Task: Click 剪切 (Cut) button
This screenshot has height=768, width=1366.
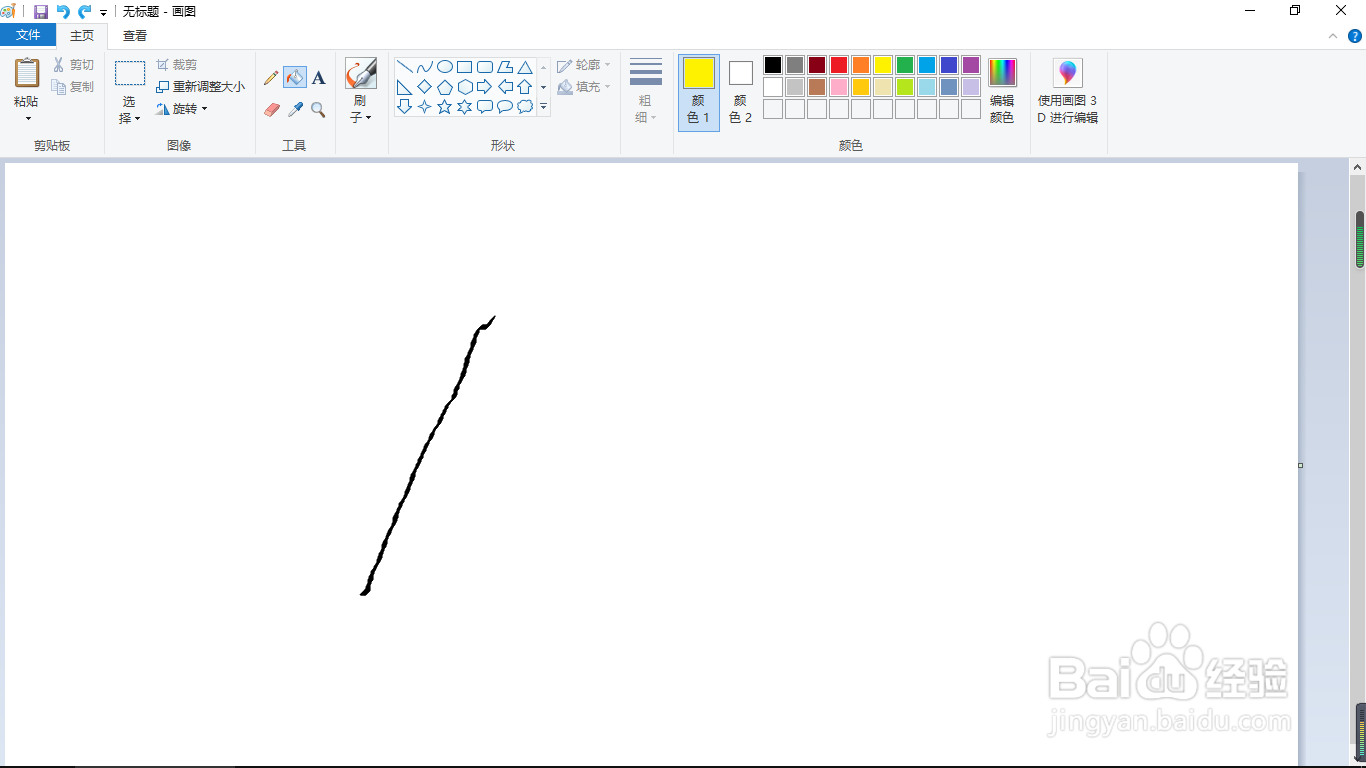Action: tap(73, 65)
